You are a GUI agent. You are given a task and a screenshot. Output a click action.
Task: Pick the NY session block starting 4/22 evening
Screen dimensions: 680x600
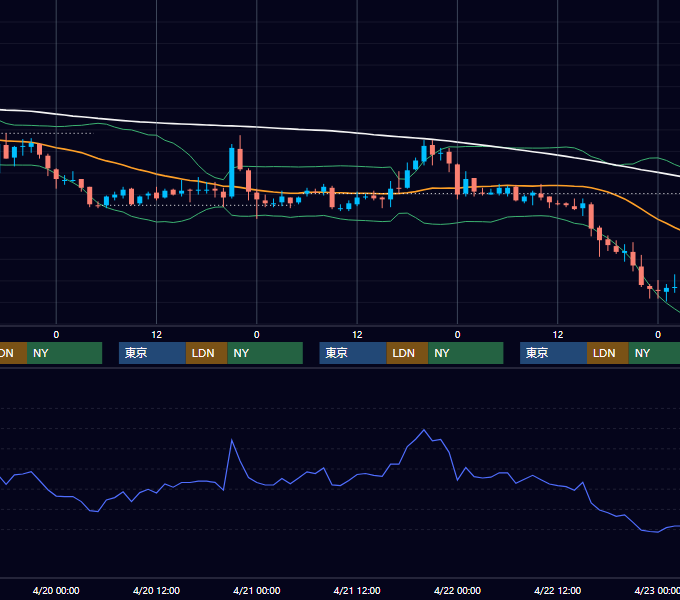click(x=654, y=353)
